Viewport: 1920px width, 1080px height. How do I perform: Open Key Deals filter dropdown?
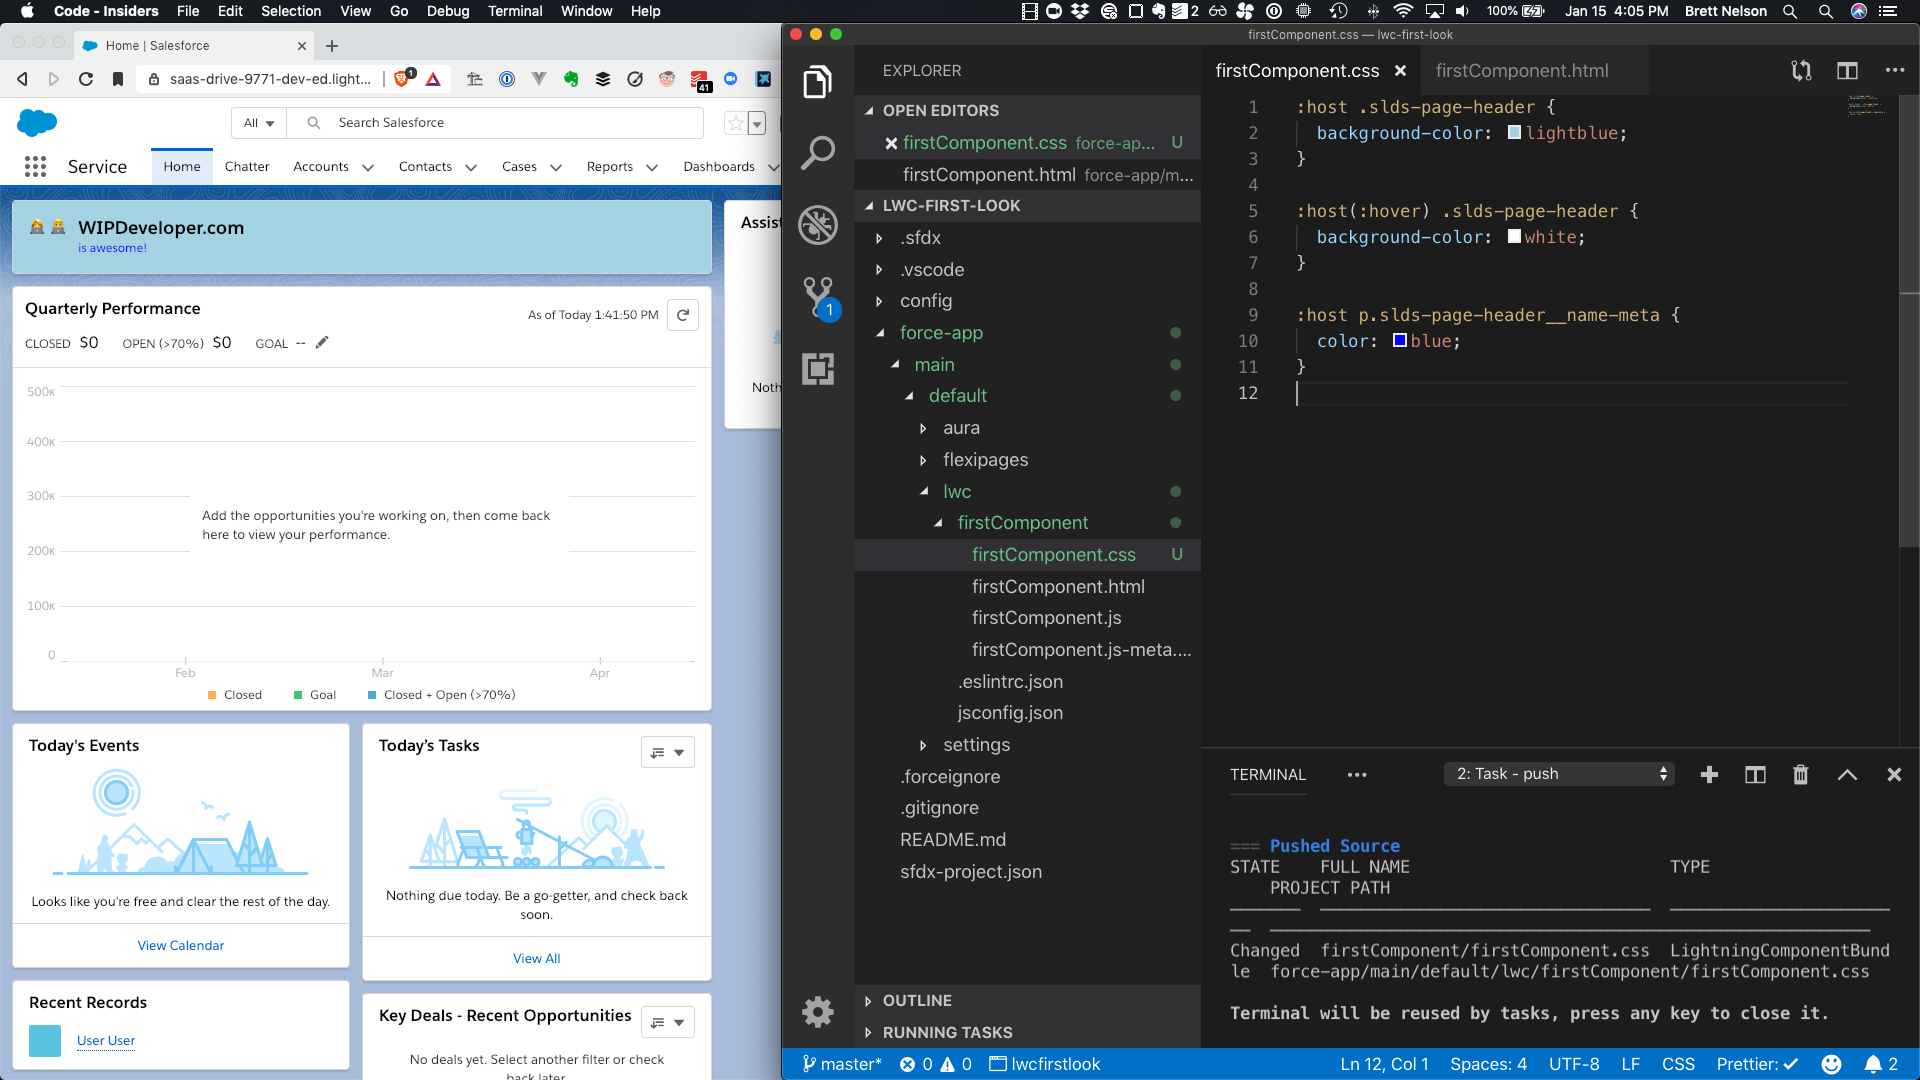[x=668, y=1023]
